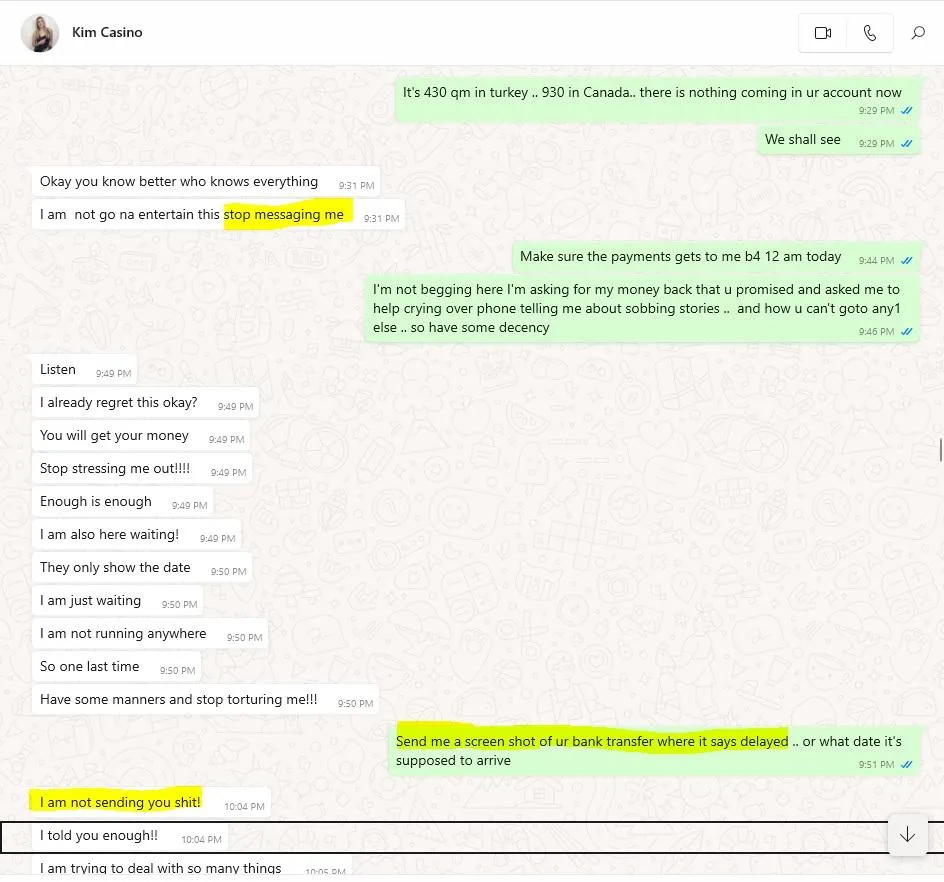Viewport: 944px width, 882px height.
Task: Click read ticks on the 9:46 PM message
Action: 907,332
